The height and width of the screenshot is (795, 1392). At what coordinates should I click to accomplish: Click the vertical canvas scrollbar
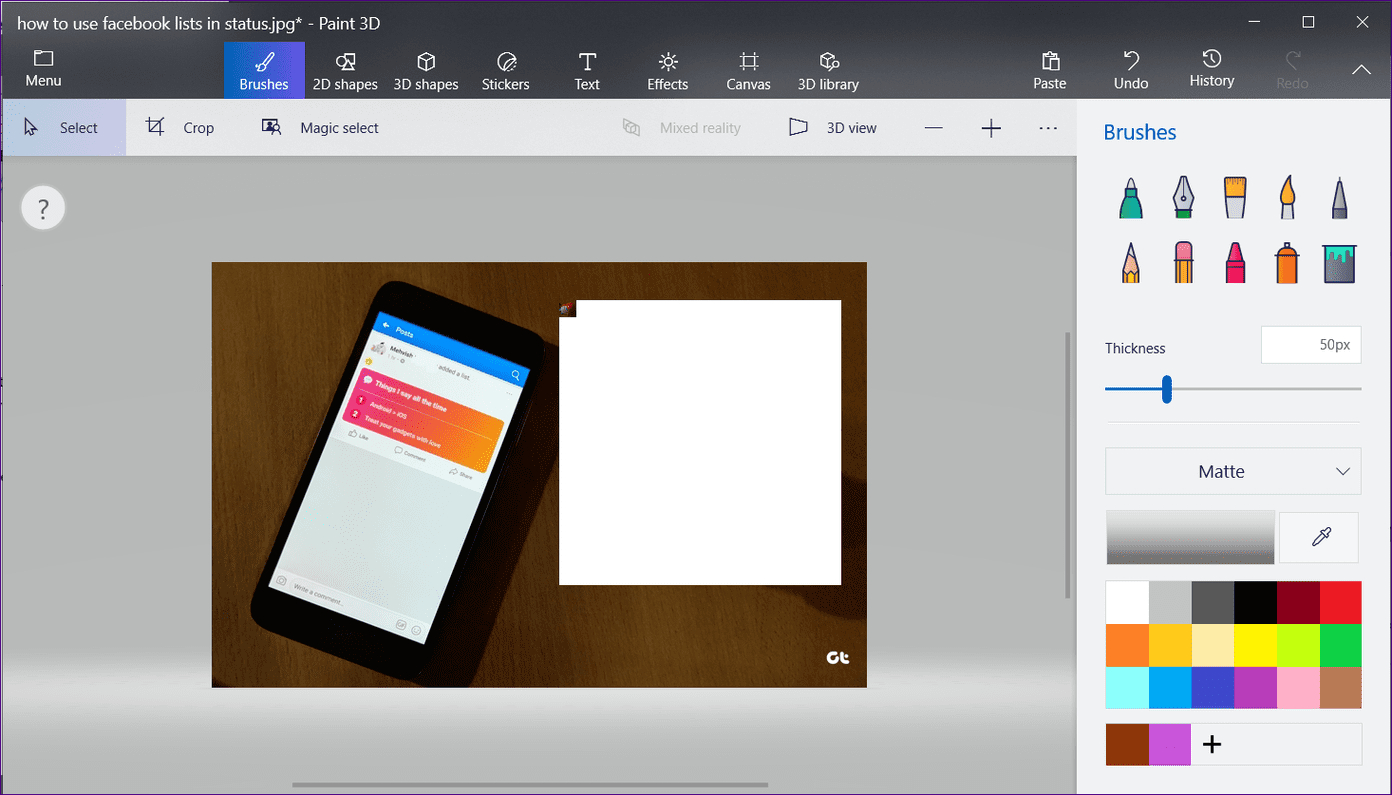tap(1069, 465)
